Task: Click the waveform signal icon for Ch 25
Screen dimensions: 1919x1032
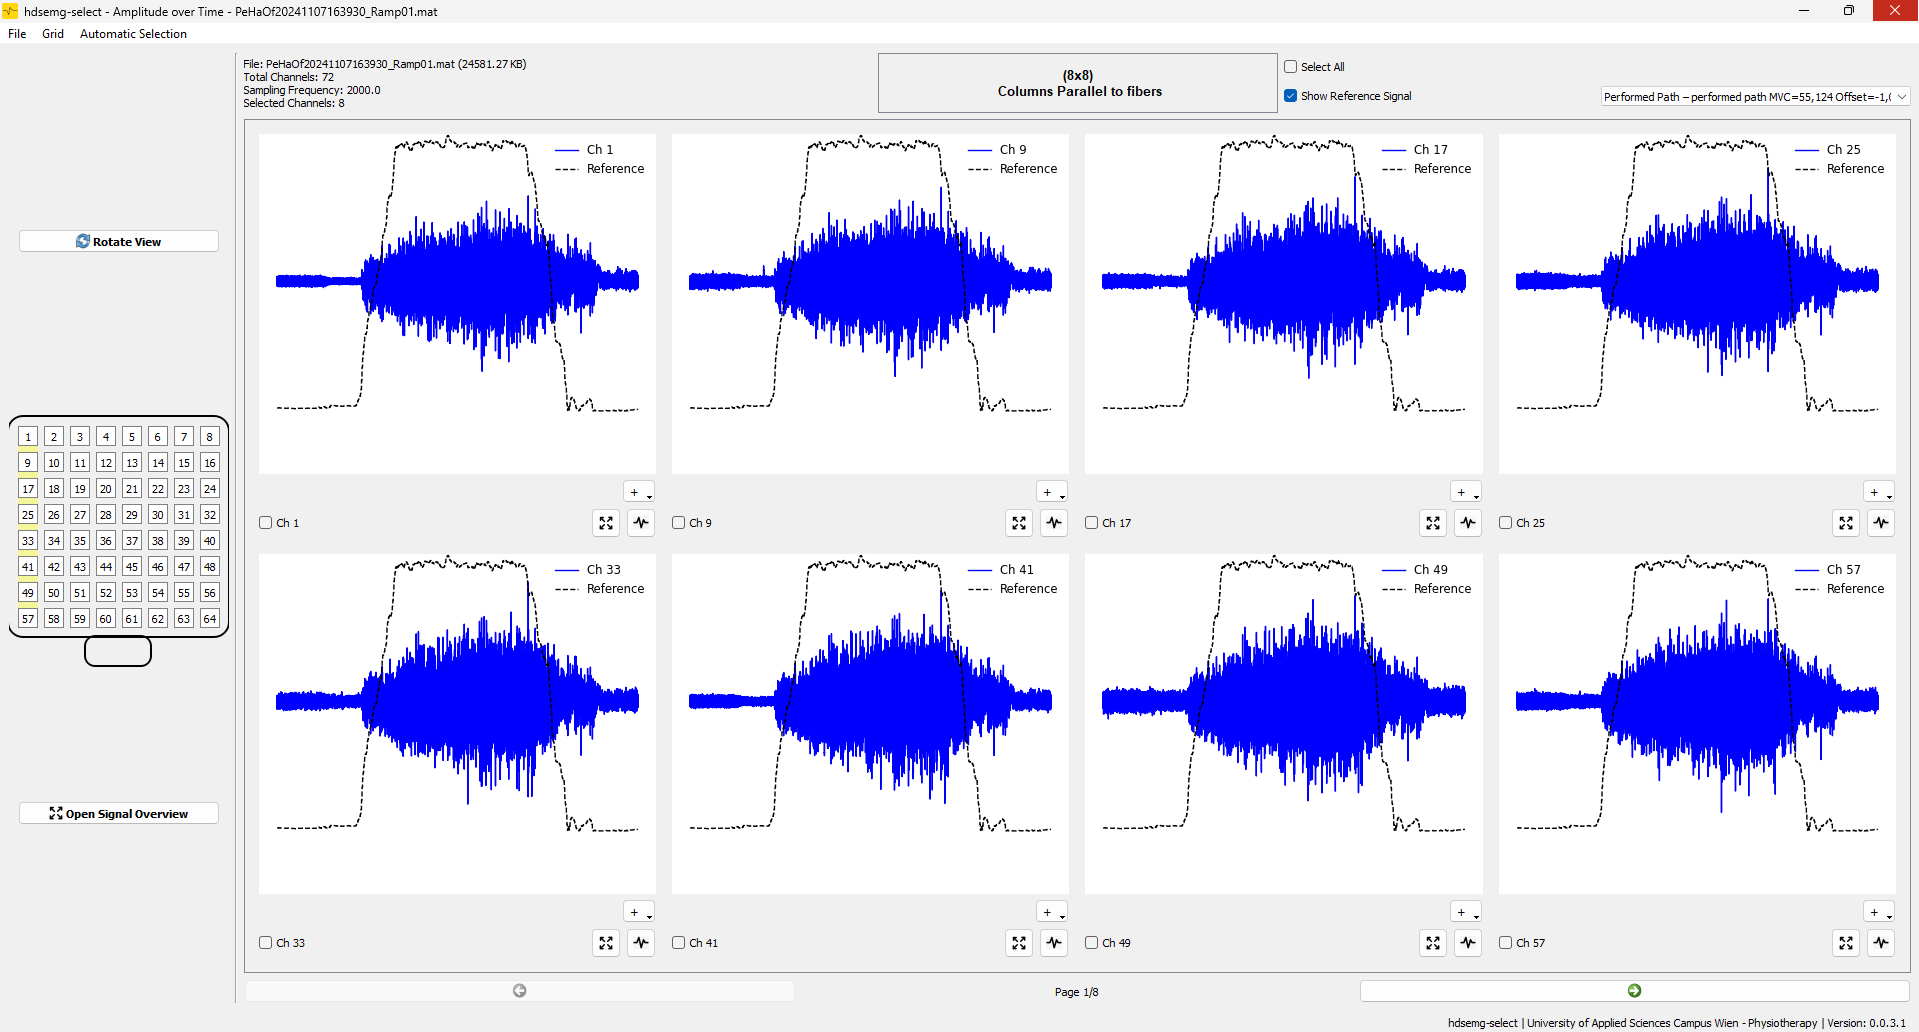Action: coord(1881,523)
